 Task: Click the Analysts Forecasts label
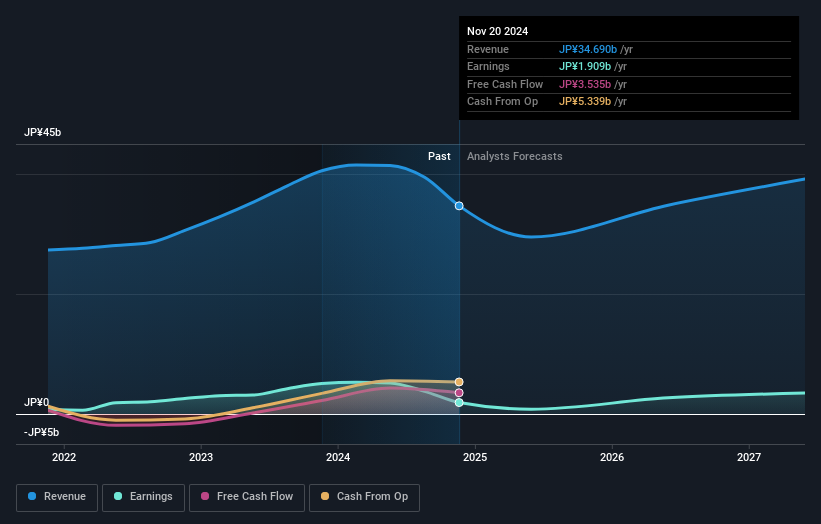515,157
